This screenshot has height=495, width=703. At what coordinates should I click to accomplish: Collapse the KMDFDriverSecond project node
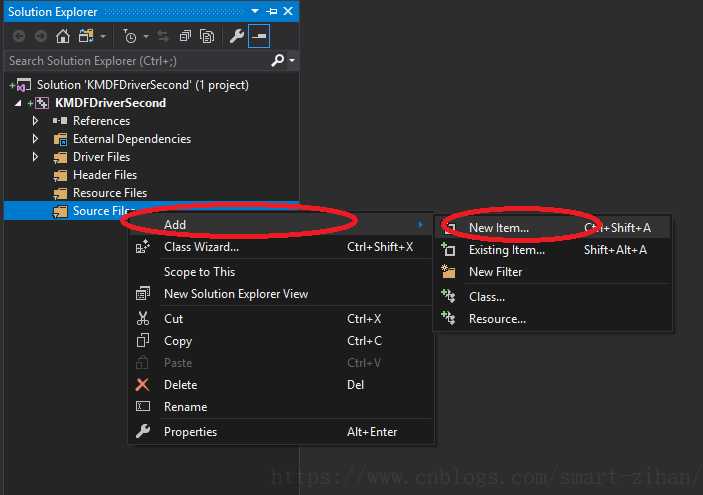pyautogui.click(x=18, y=103)
